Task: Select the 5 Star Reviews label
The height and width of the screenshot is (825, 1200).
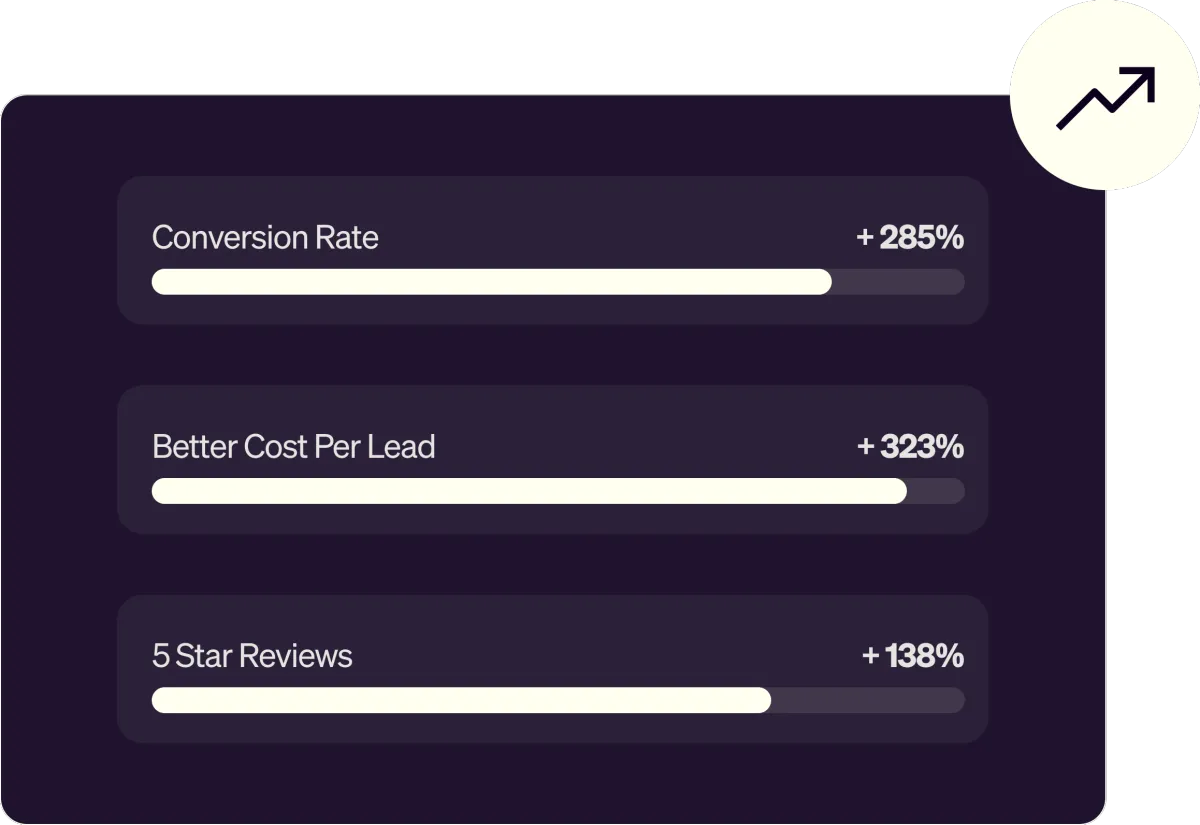Action: 252,656
